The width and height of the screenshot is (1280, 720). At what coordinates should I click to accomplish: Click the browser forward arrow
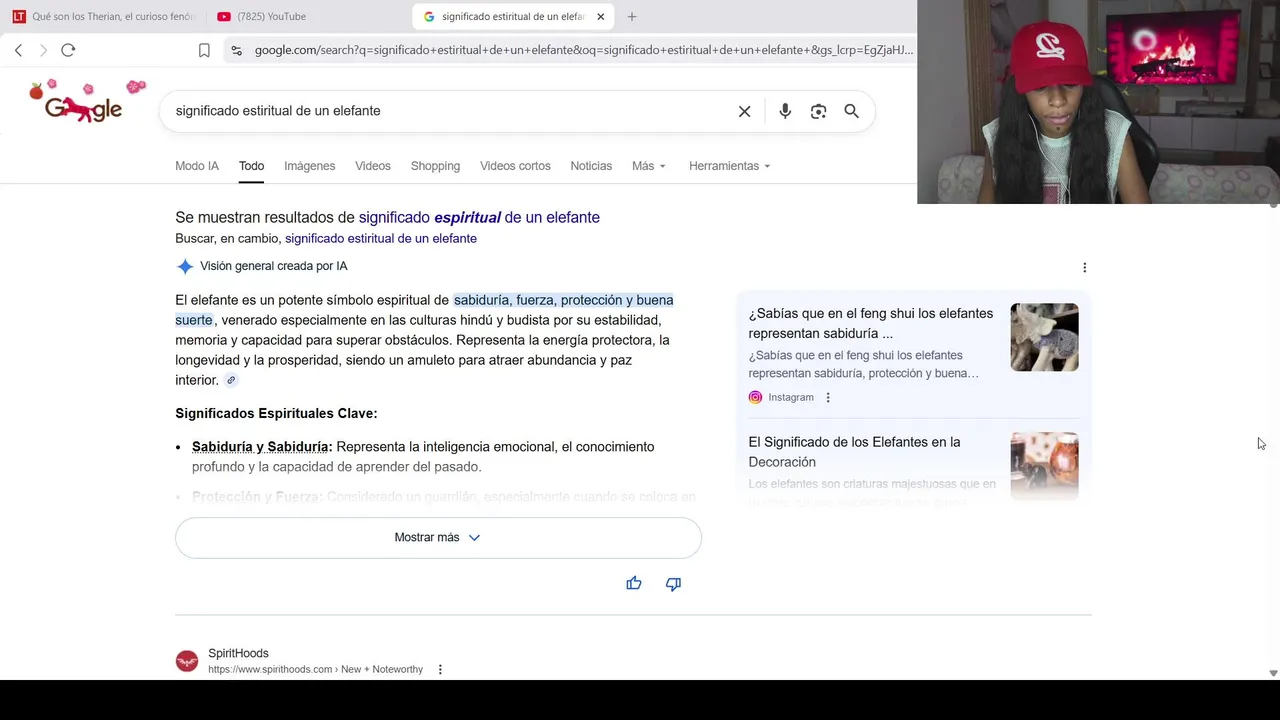pos(43,50)
